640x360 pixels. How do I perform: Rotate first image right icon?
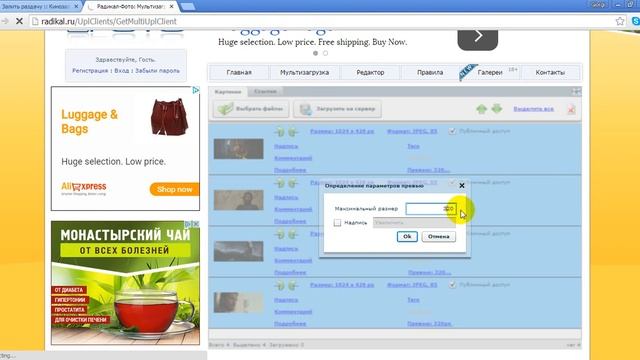(x=293, y=132)
